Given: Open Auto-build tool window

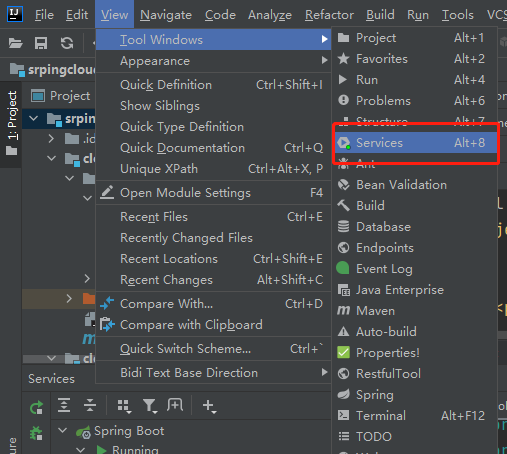Looking at the screenshot, I should point(415,332).
